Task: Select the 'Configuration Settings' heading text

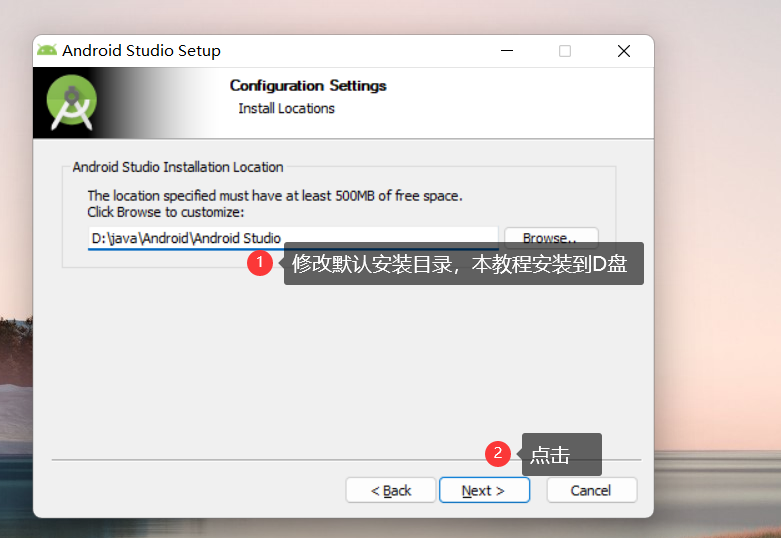Action: coord(308,86)
